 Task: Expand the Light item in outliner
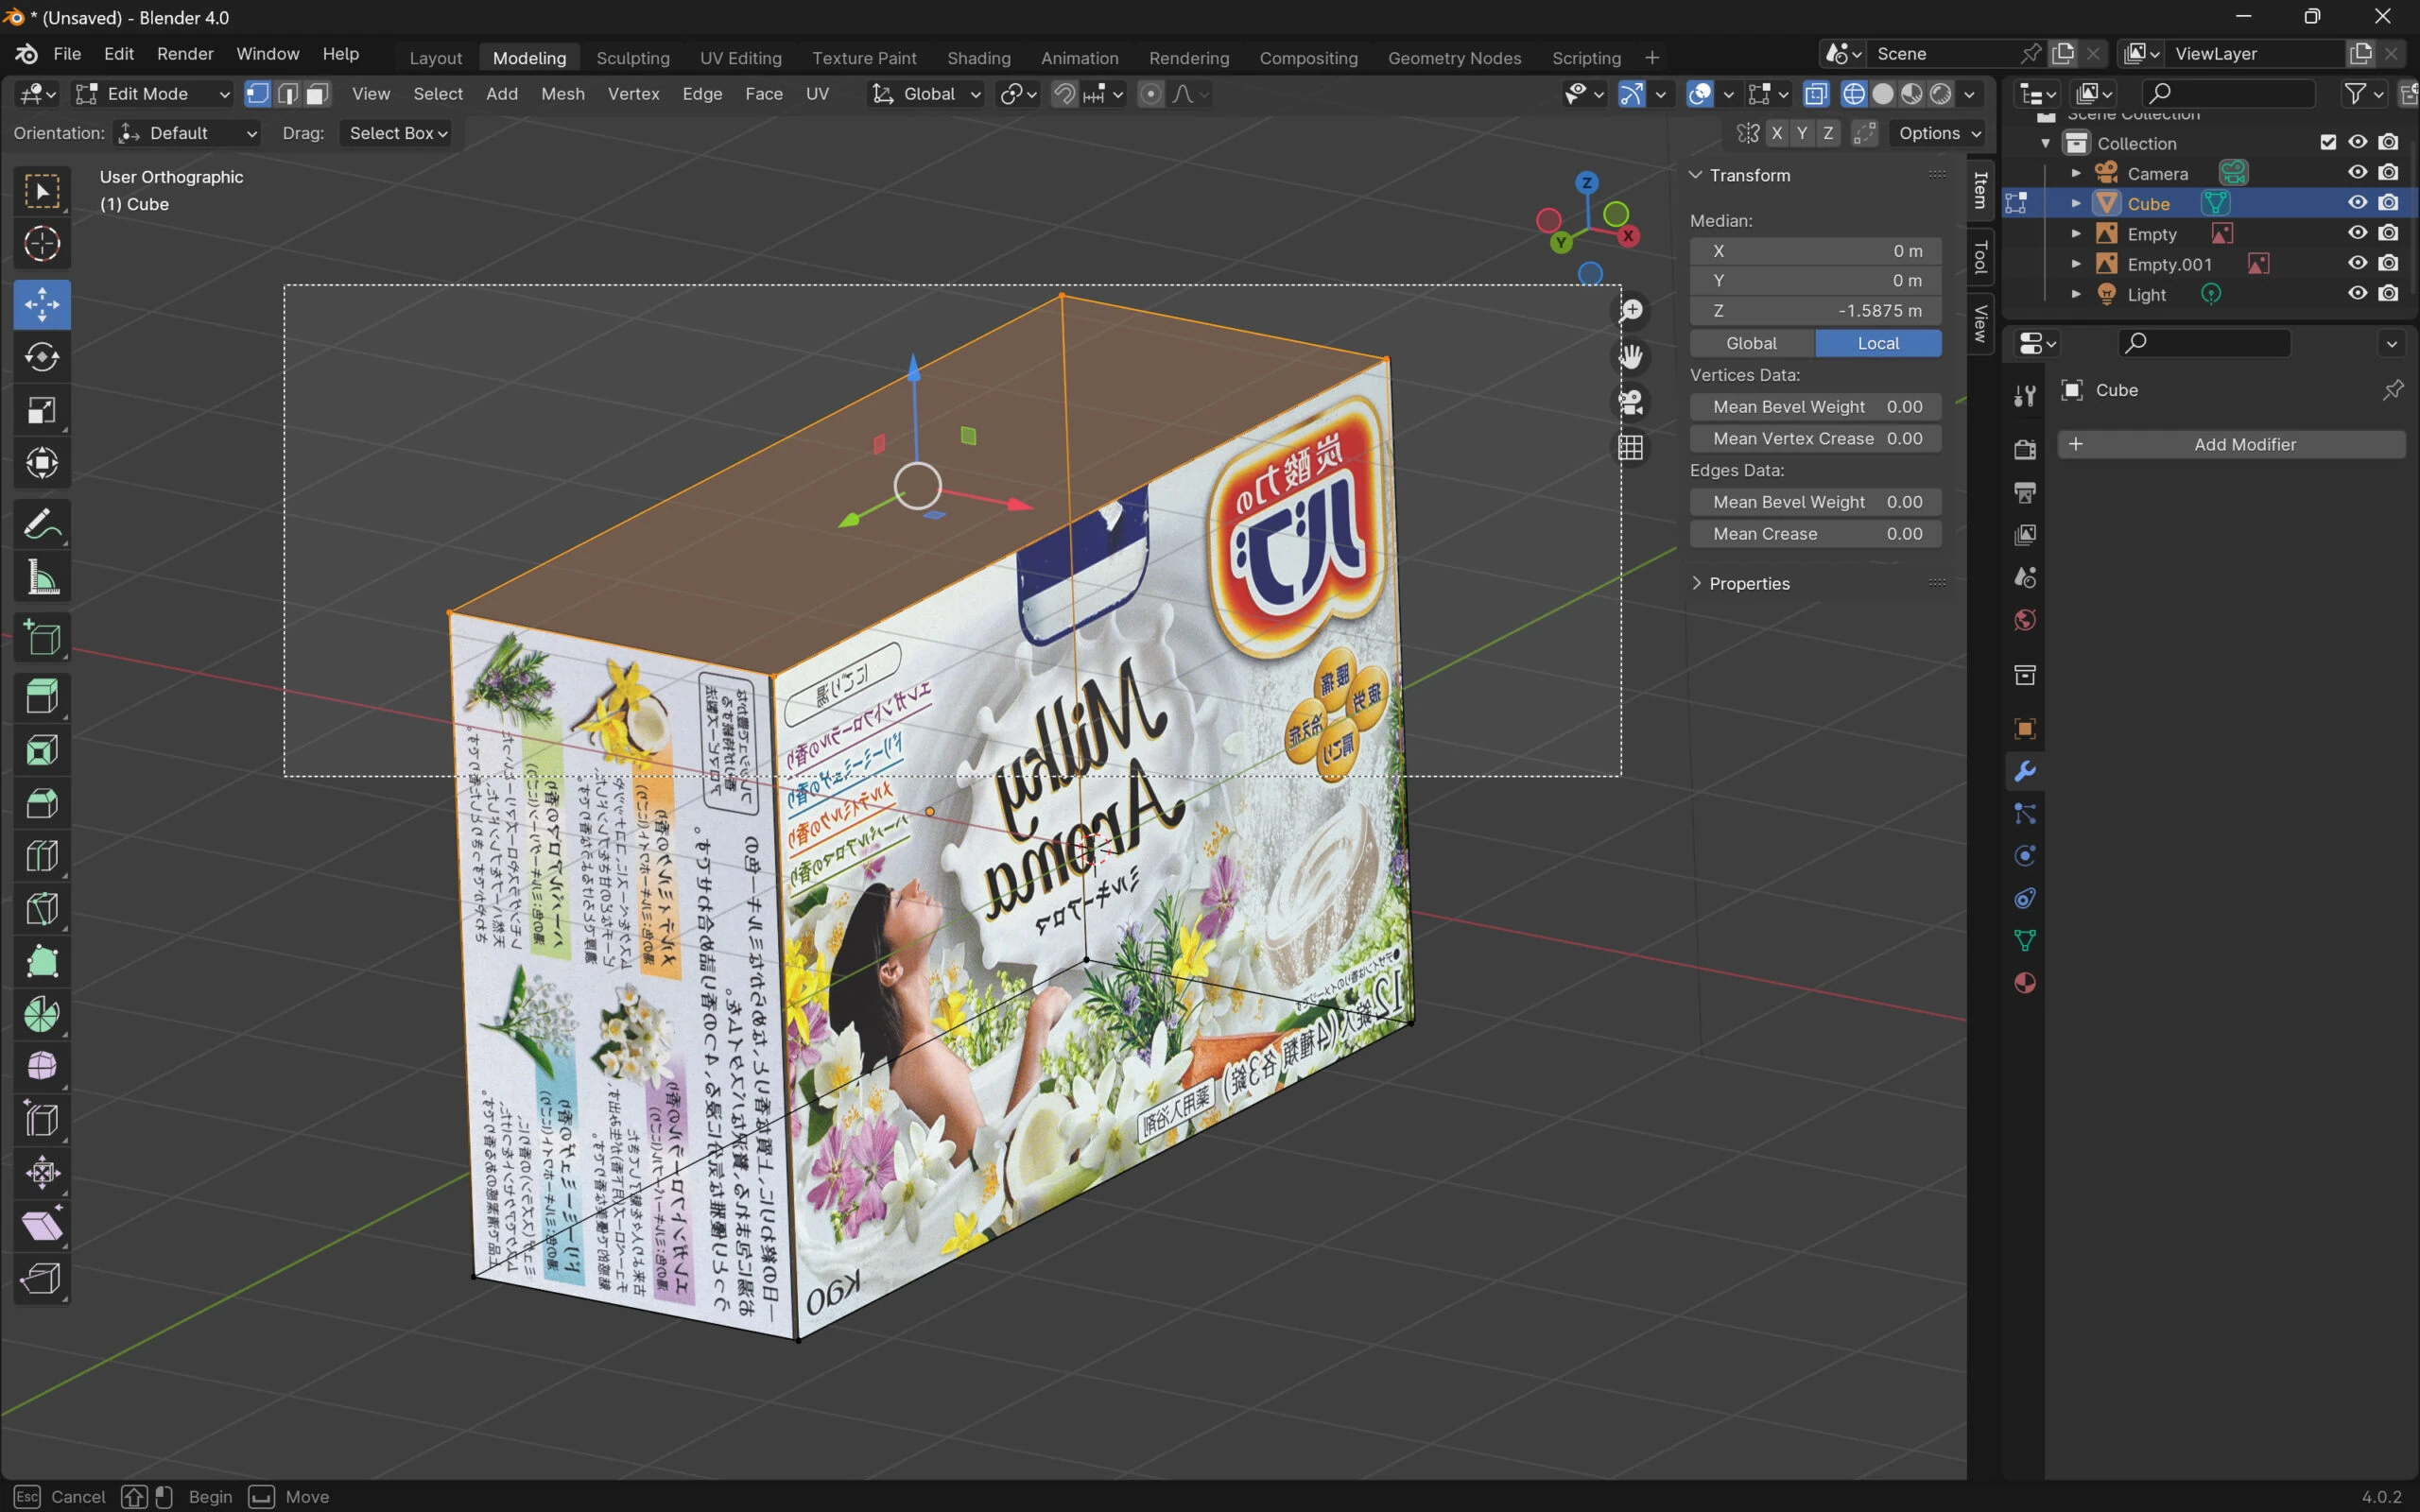coord(2076,294)
